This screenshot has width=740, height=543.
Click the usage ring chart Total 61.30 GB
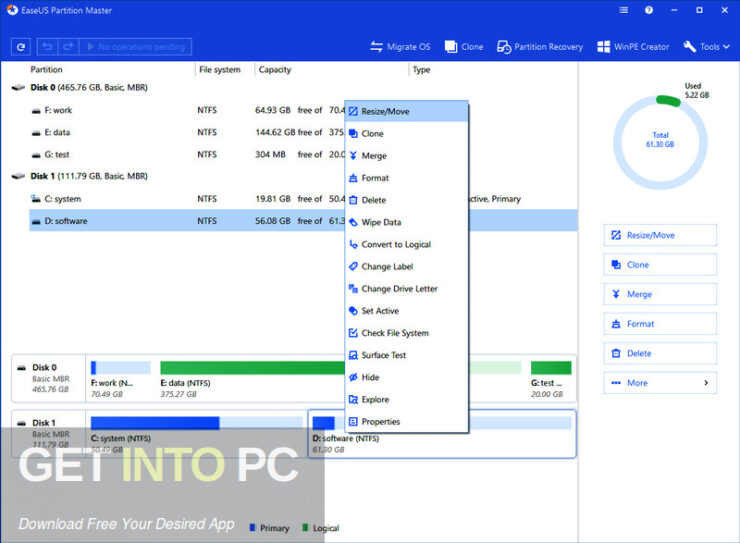660,140
